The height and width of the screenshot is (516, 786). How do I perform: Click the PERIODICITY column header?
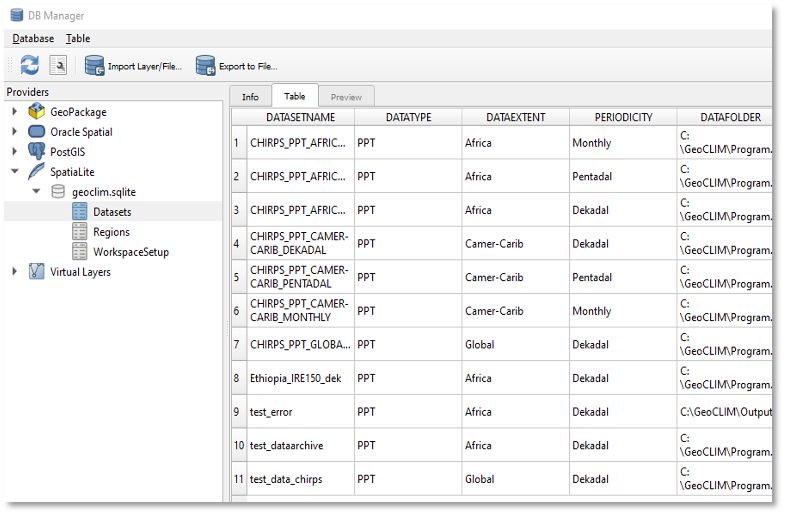point(623,117)
